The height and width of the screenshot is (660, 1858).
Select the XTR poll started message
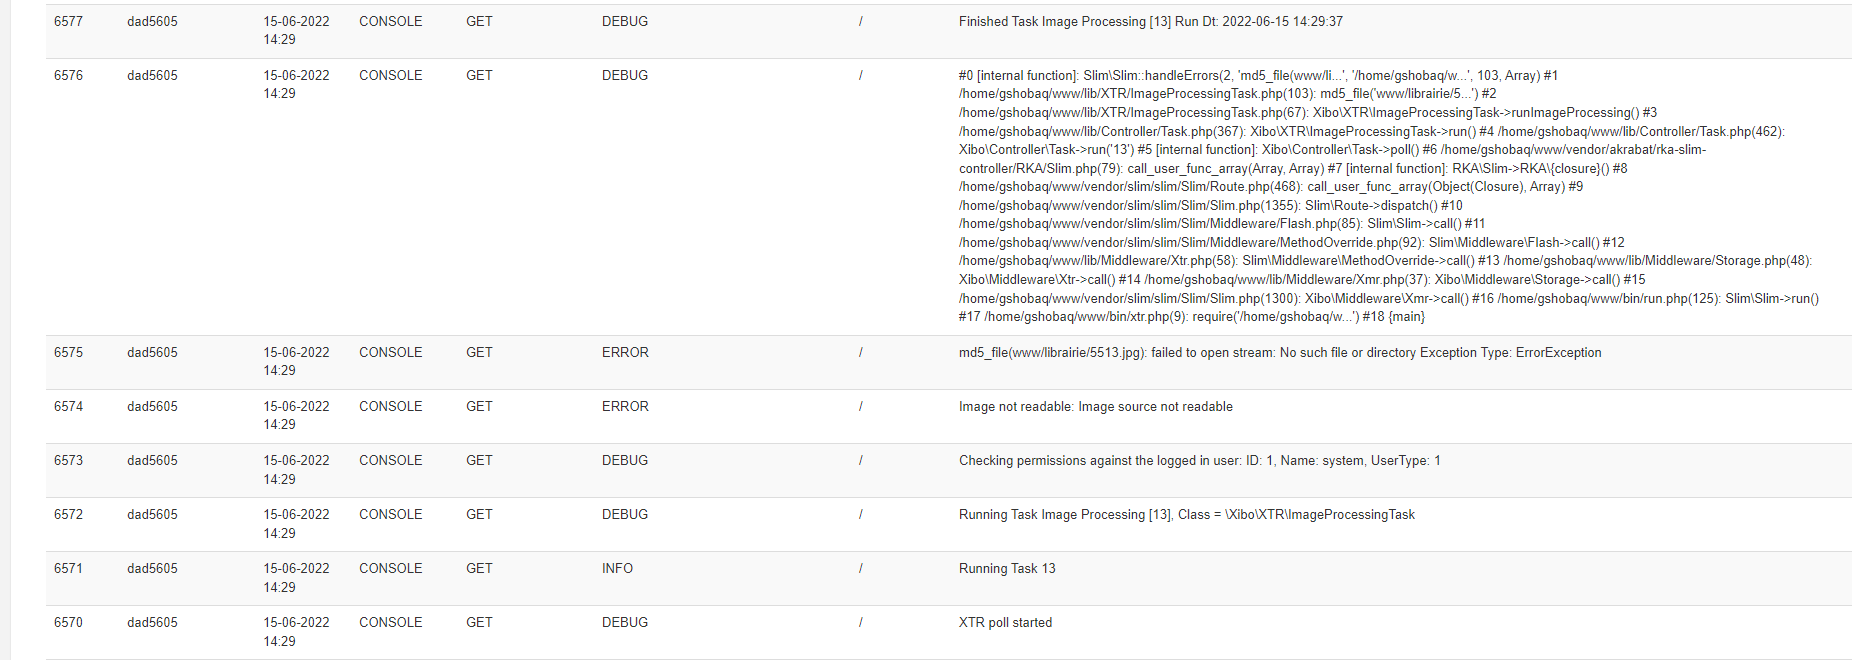click(x=1005, y=622)
